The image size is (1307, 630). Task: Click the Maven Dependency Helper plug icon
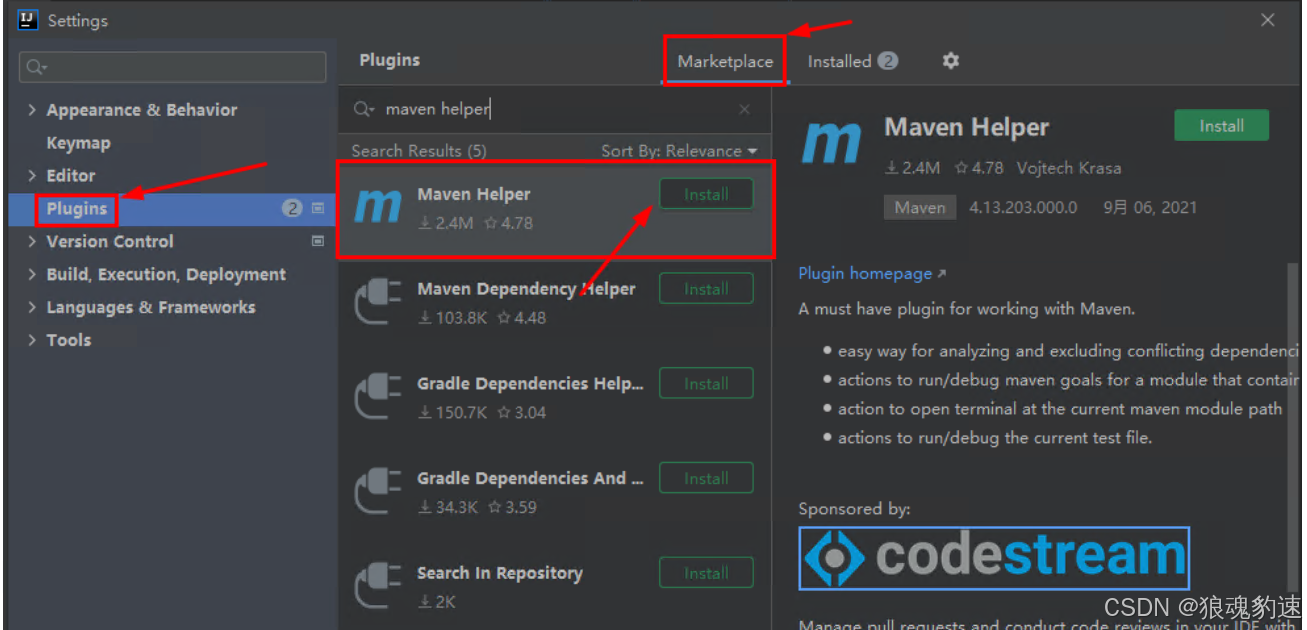(378, 301)
